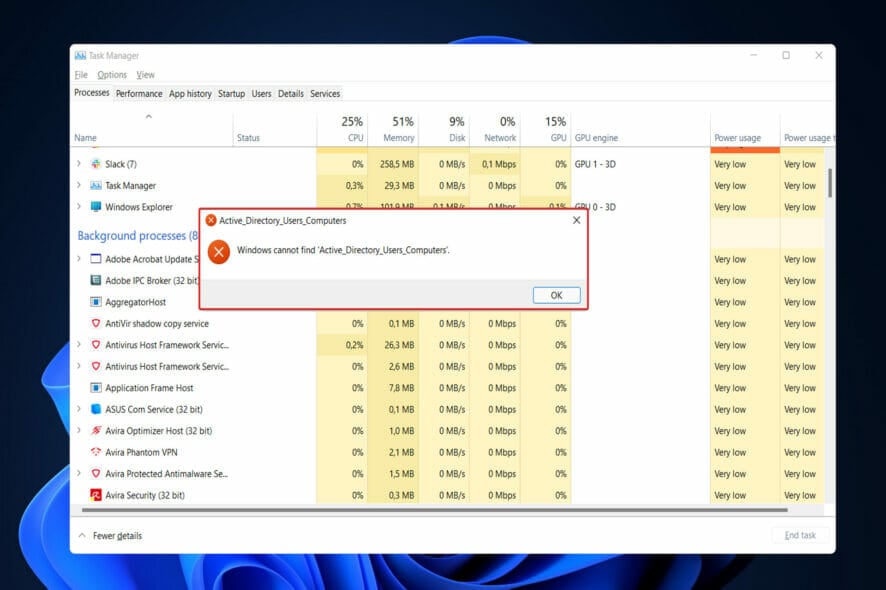Sort by the Network column header
886x590 pixels.
(495, 129)
